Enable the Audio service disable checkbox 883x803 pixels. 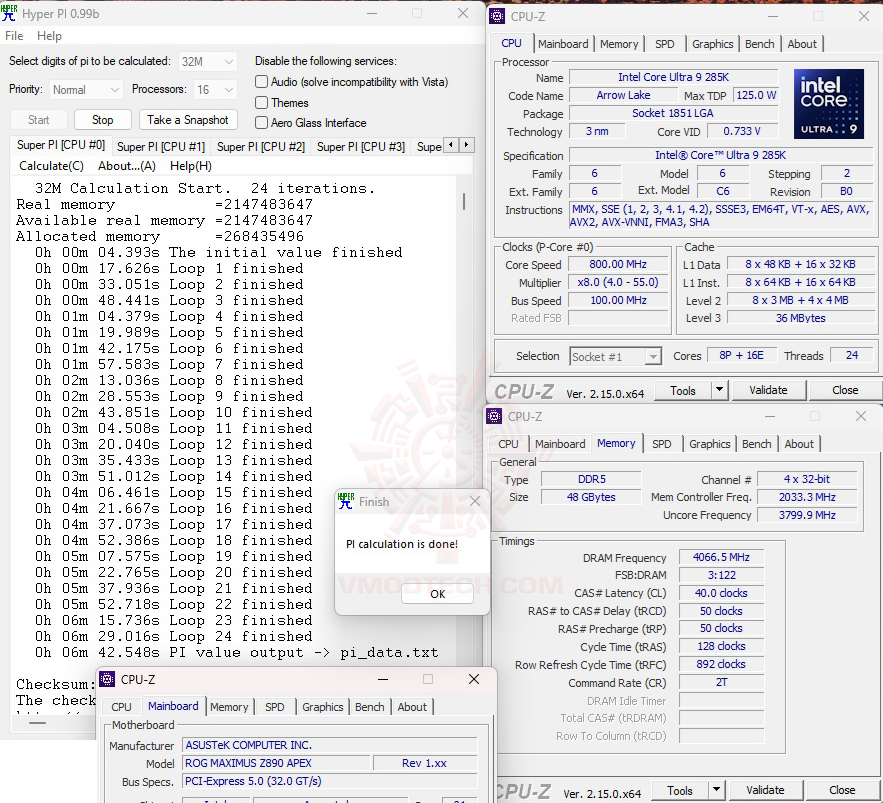(x=259, y=81)
